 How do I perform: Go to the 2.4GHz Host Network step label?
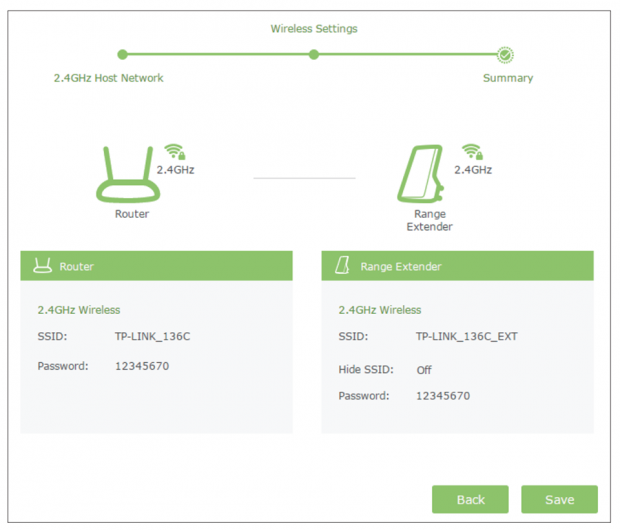tap(108, 78)
